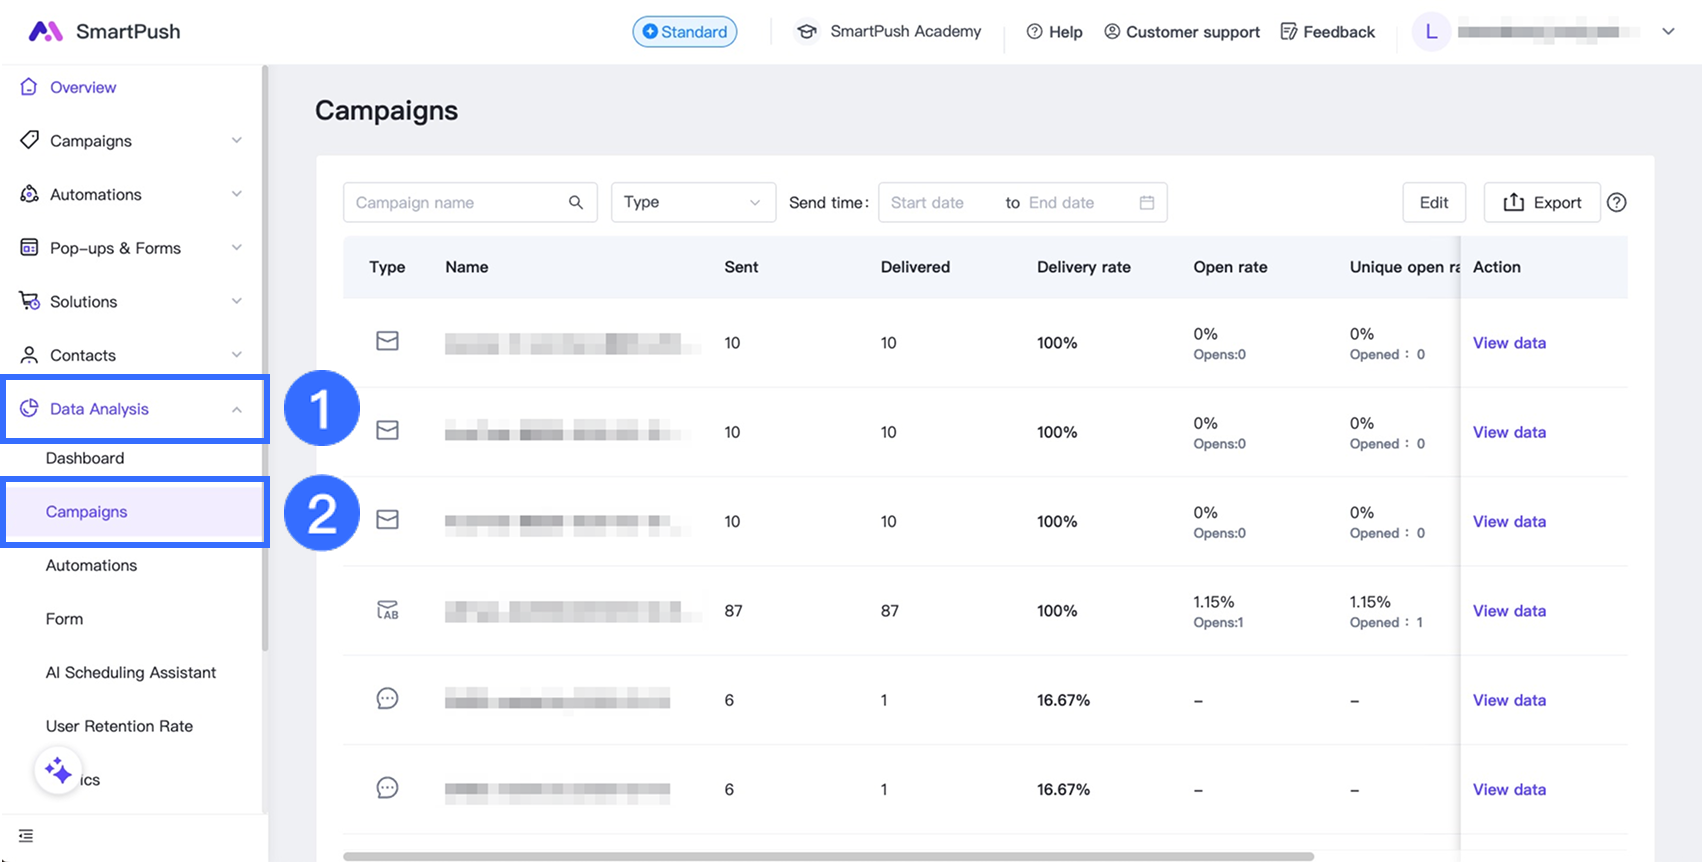
Task: Click the help question mark beside Export
Action: 1616,203
